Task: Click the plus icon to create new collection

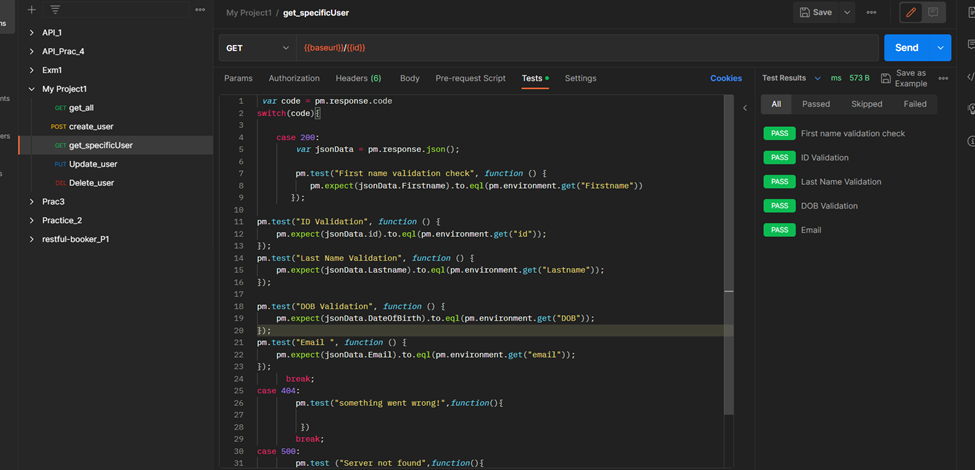Action: [x=32, y=9]
